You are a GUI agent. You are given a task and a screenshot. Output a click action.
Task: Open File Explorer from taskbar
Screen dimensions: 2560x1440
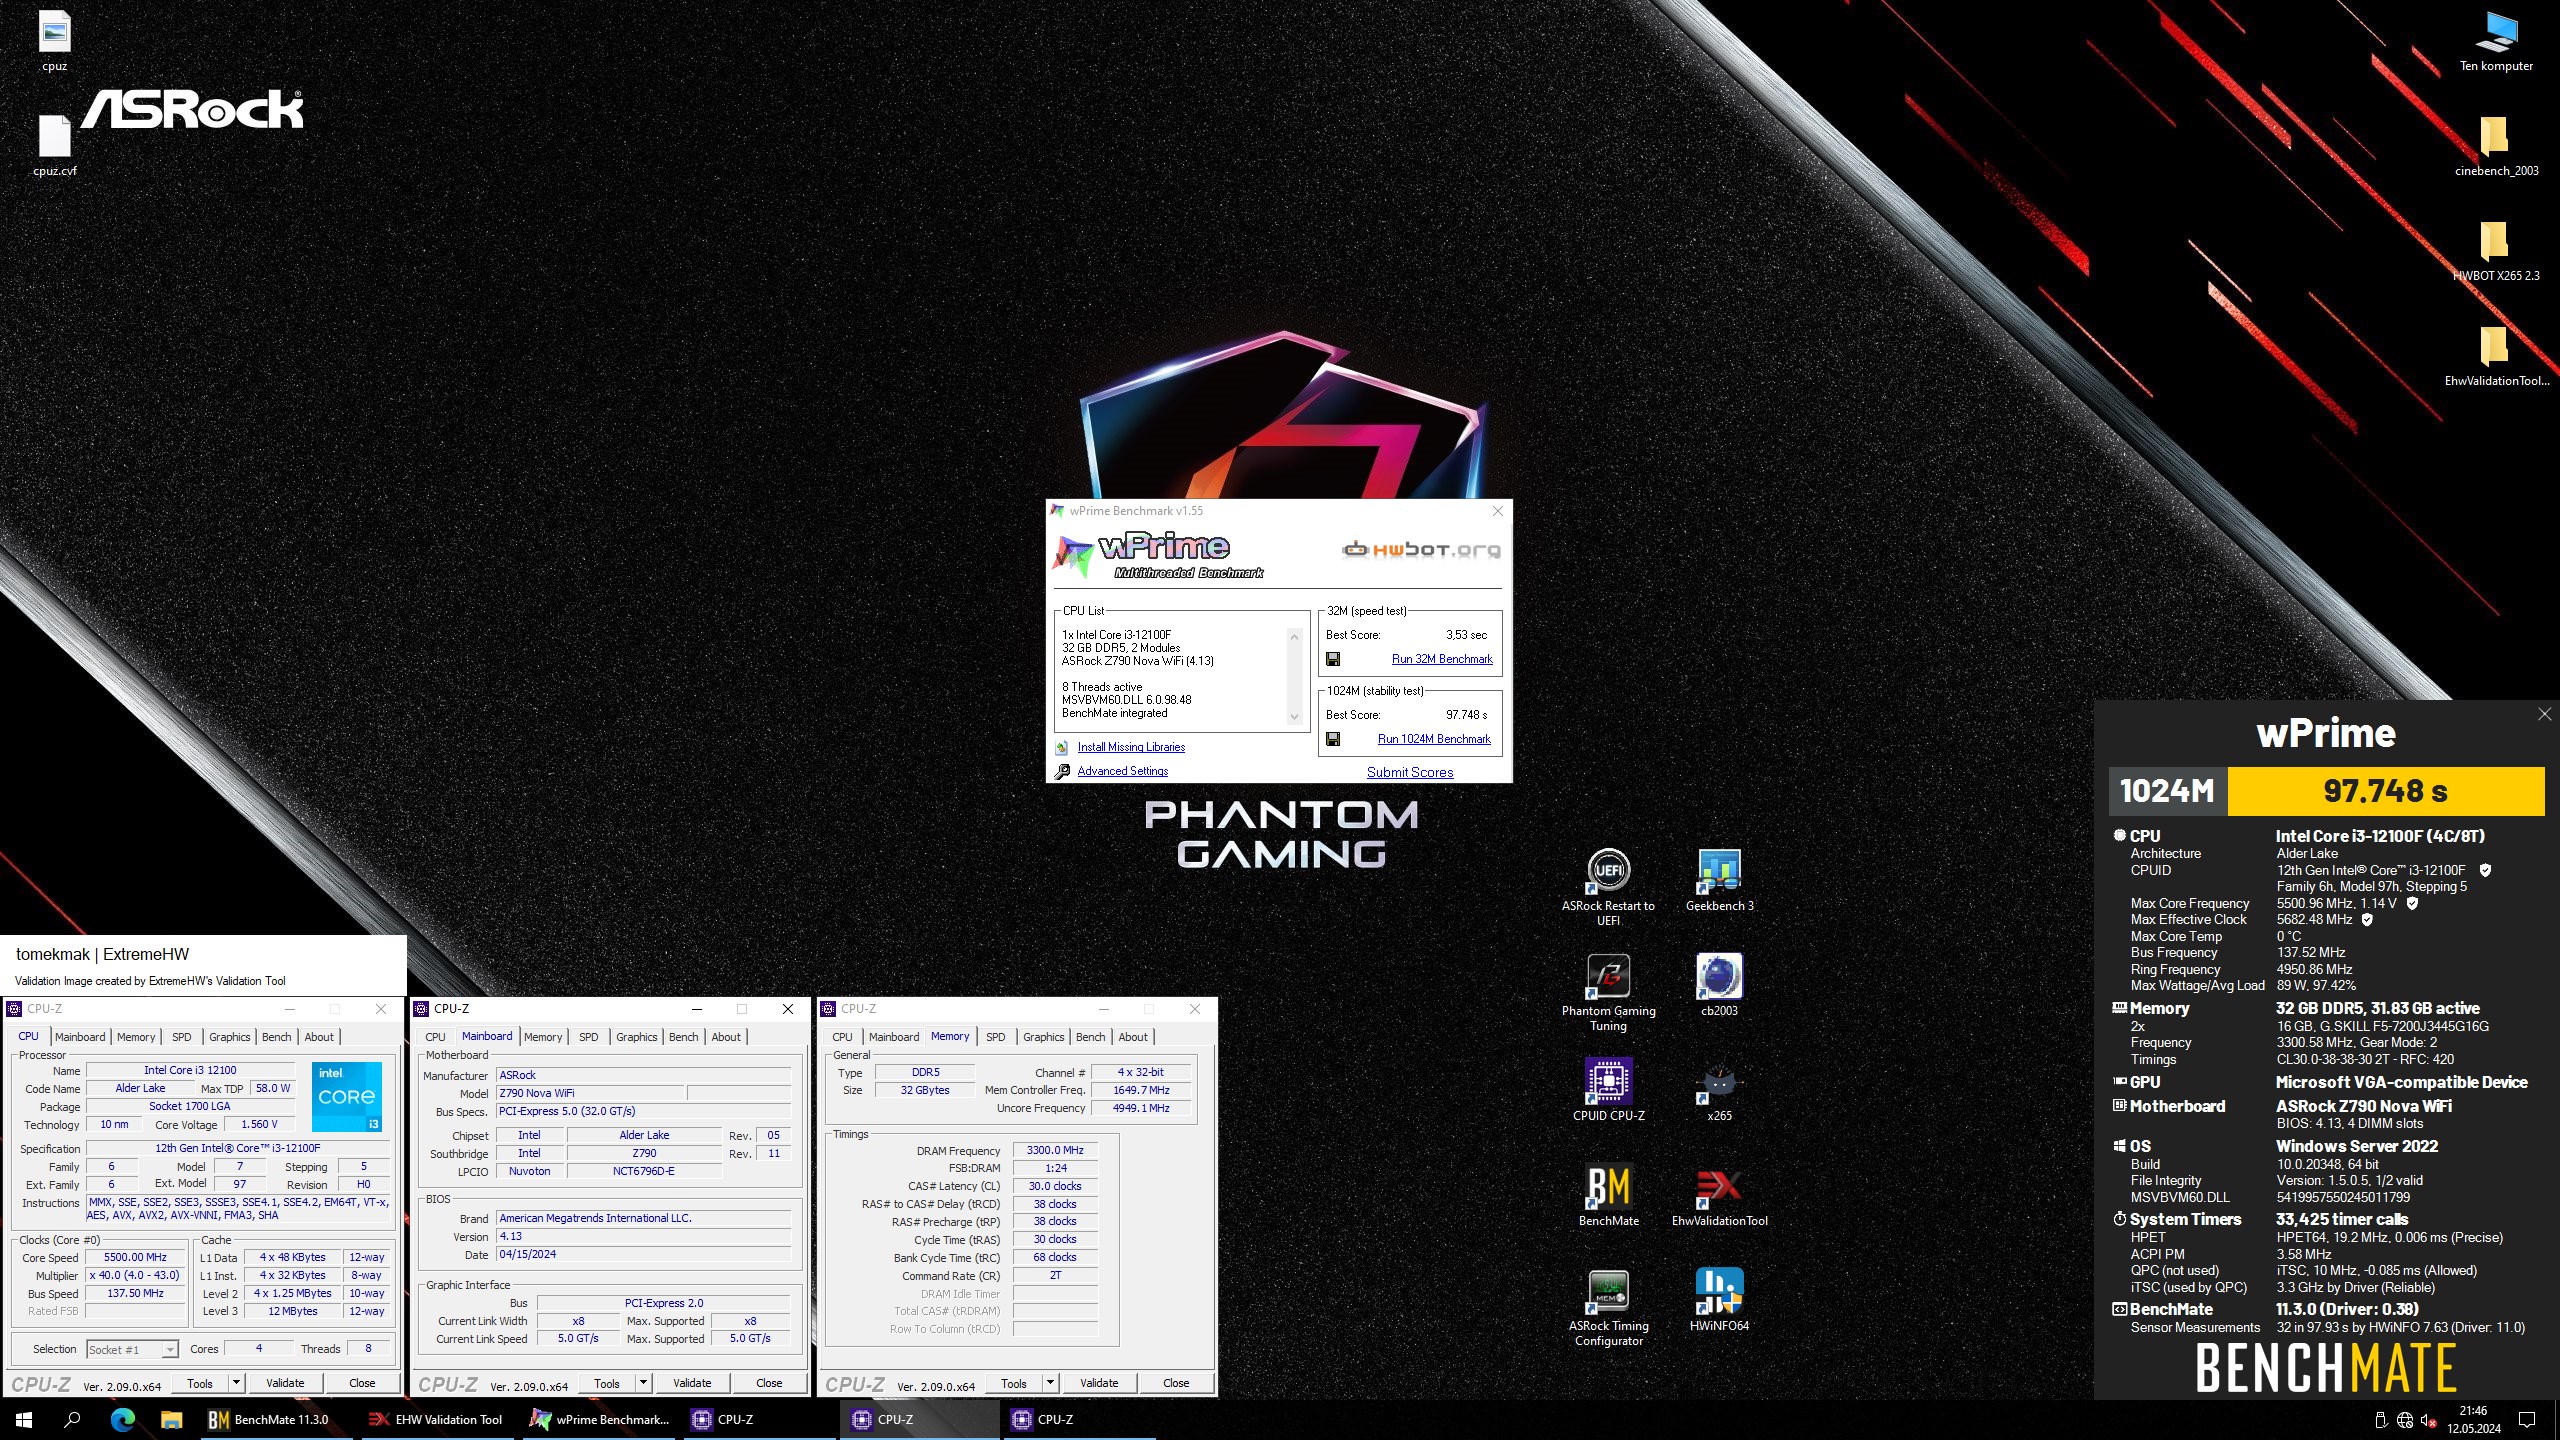172,1419
